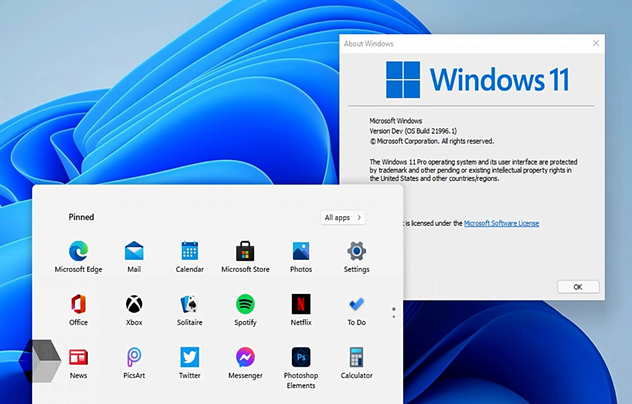Launch the Netflix app
Viewport: 632px width, 404px height.
pos(301,304)
